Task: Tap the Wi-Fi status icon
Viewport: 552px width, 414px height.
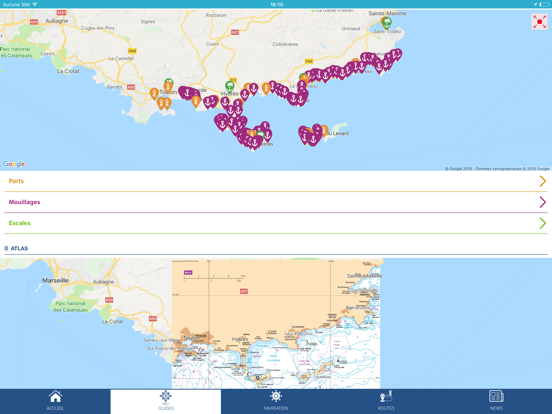Action: coord(34,4)
